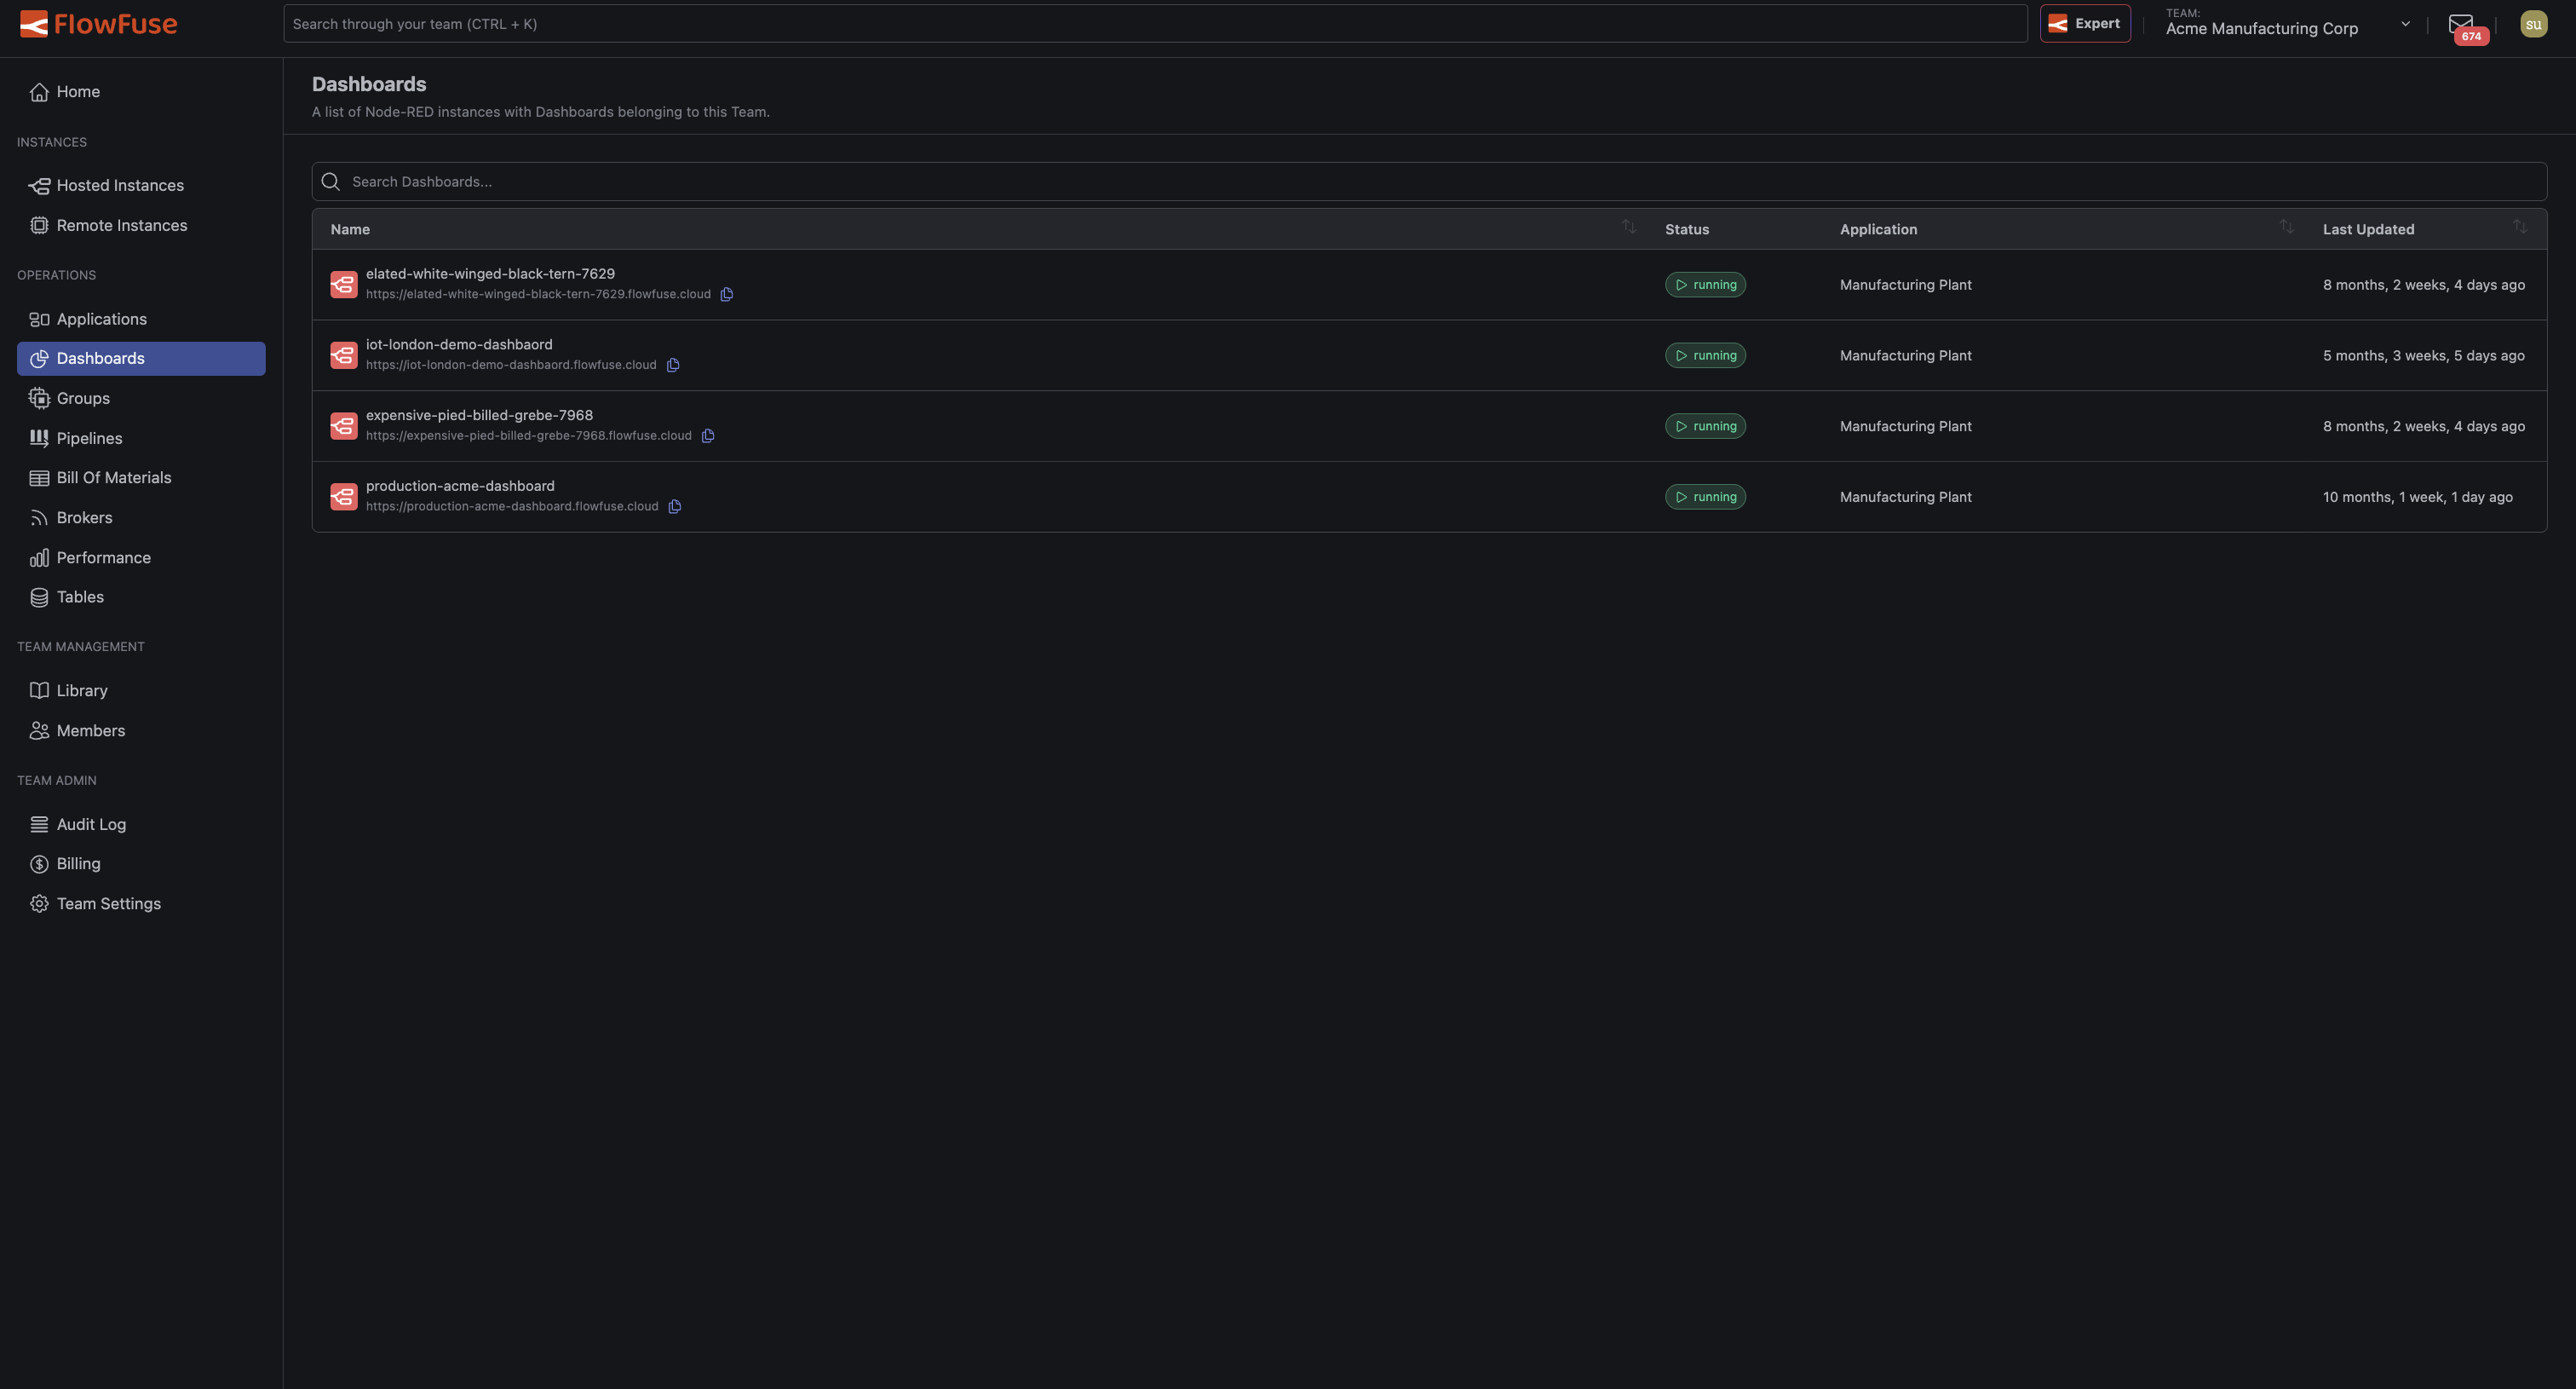Click the running status of production-acme-dashboard

coord(1705,497)
